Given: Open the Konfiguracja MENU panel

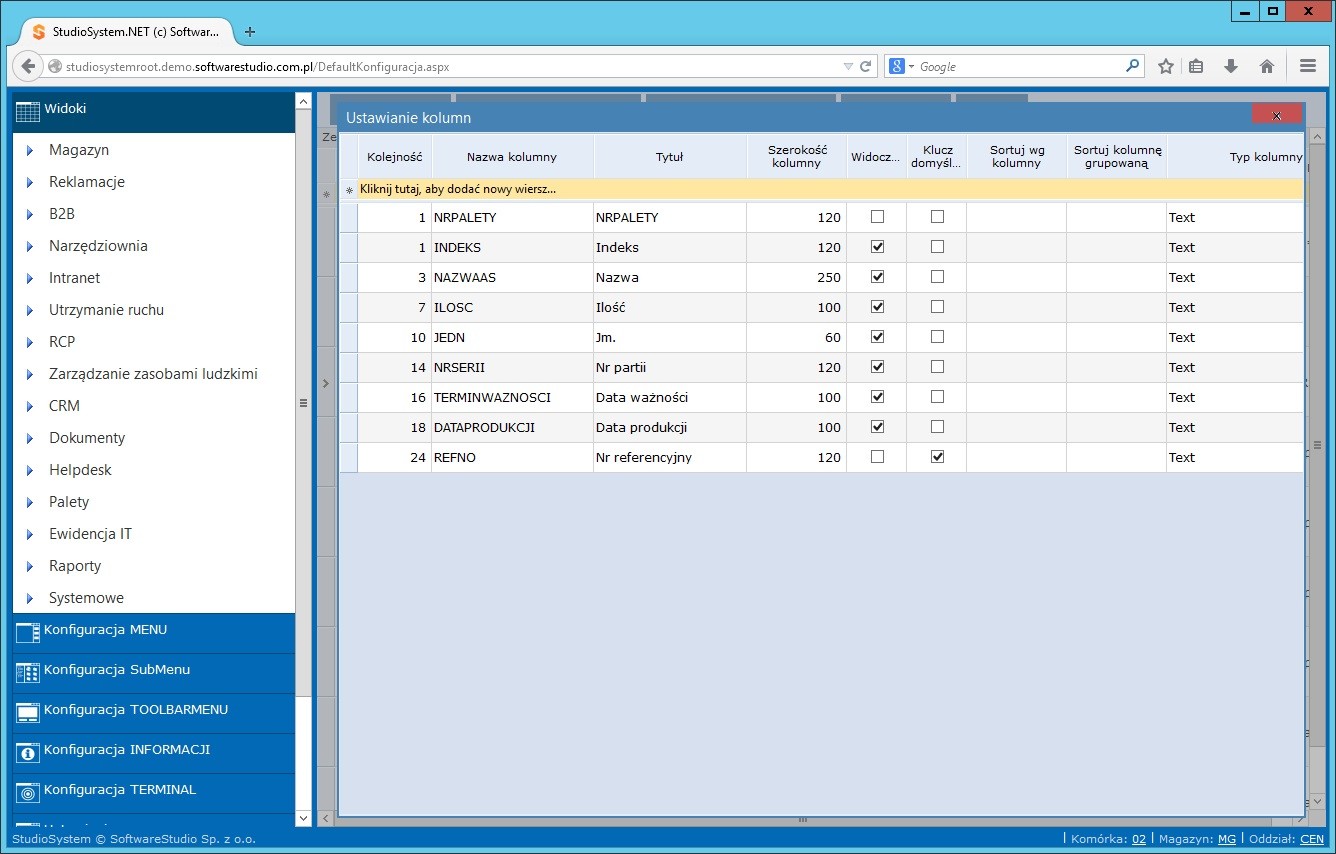Looking at the screenshot, I should click(154, 633).
